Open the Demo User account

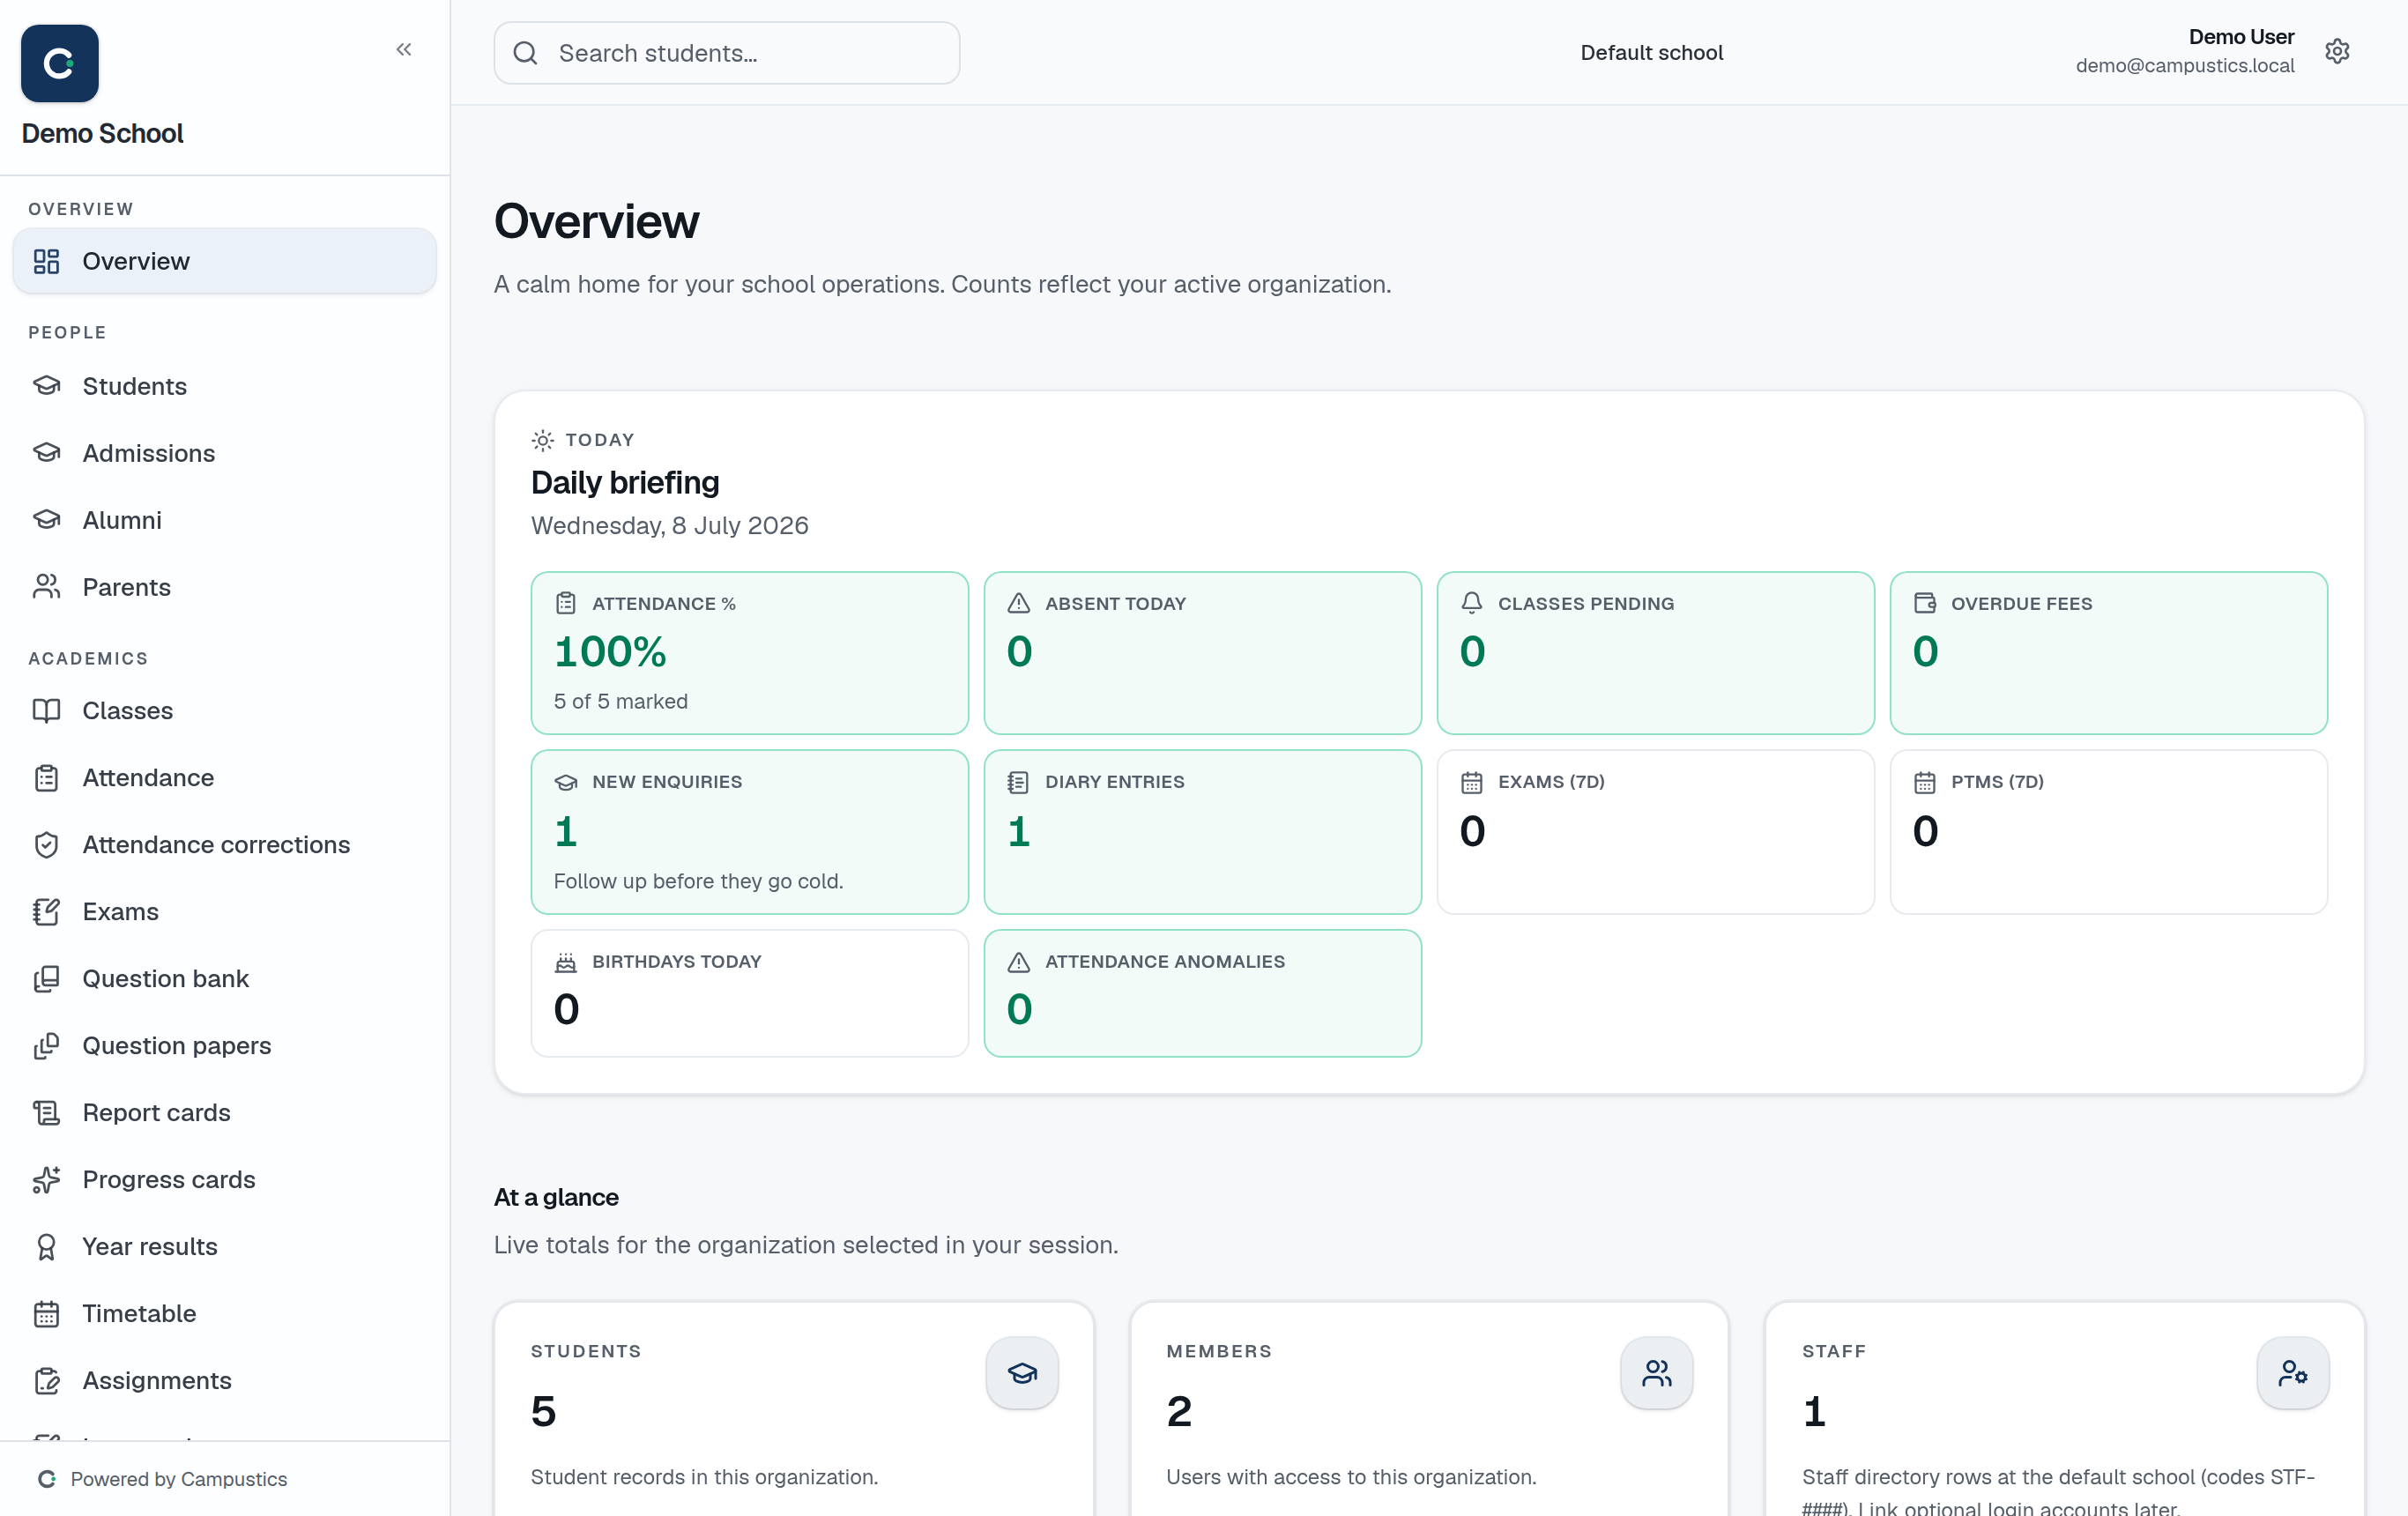[2184, 51]
